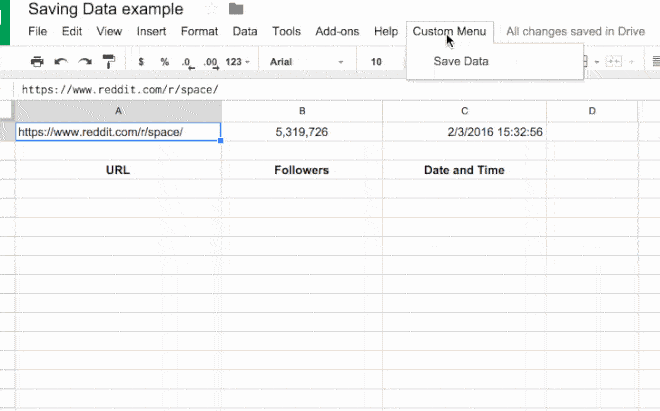Redo with the redo arrow icon
Viewport: 660px width, 411px height.
click(85, 62)
